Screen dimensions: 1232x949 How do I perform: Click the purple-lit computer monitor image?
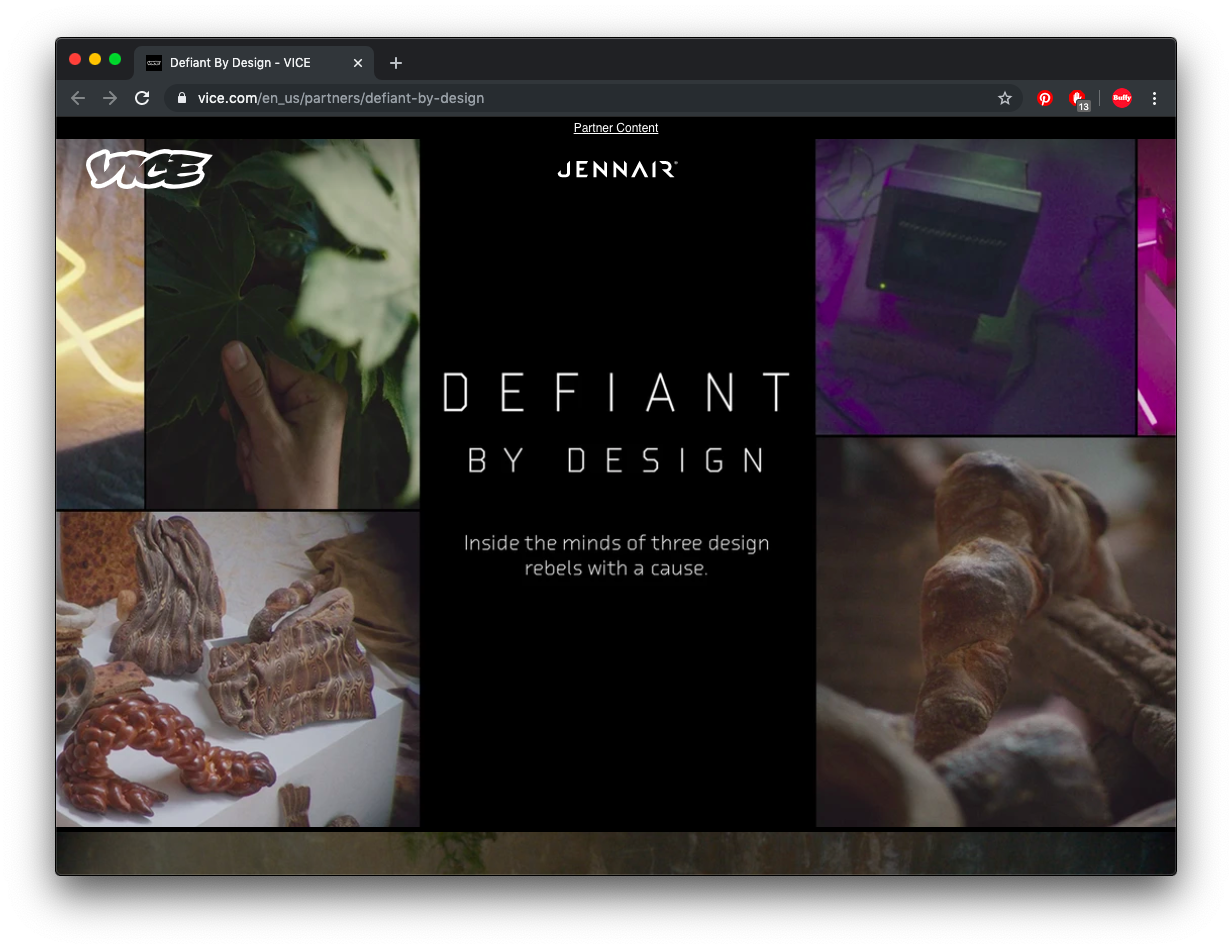pyautogui.click(x=975, y=287)
